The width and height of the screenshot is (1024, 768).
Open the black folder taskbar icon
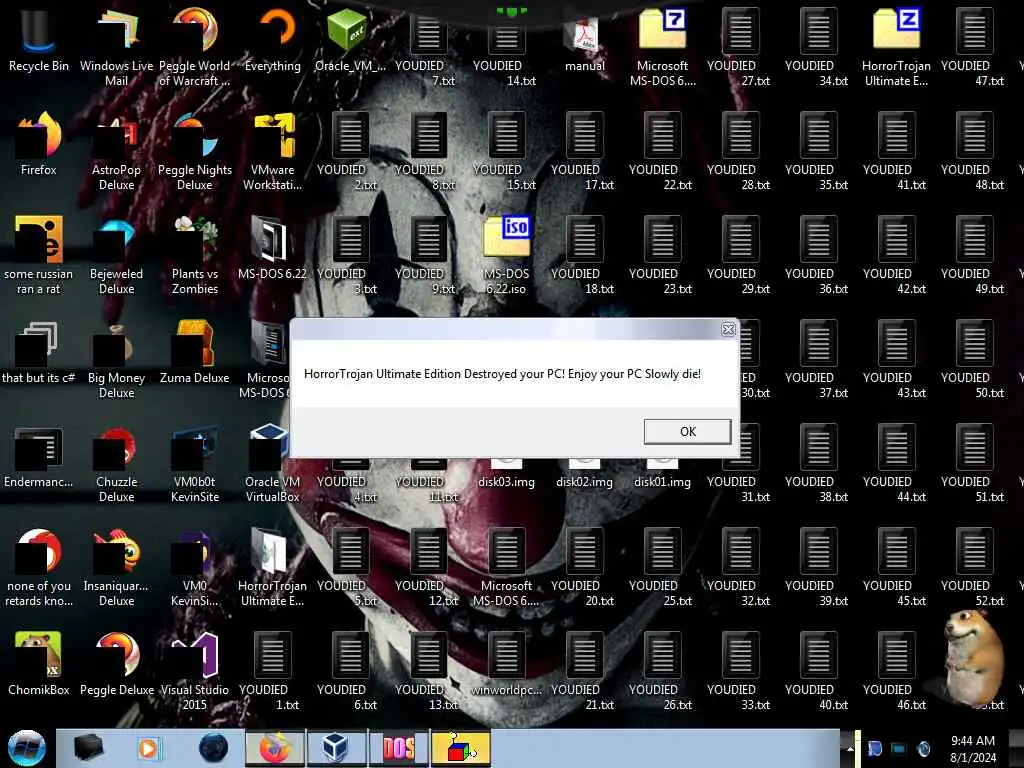point(89,748)
